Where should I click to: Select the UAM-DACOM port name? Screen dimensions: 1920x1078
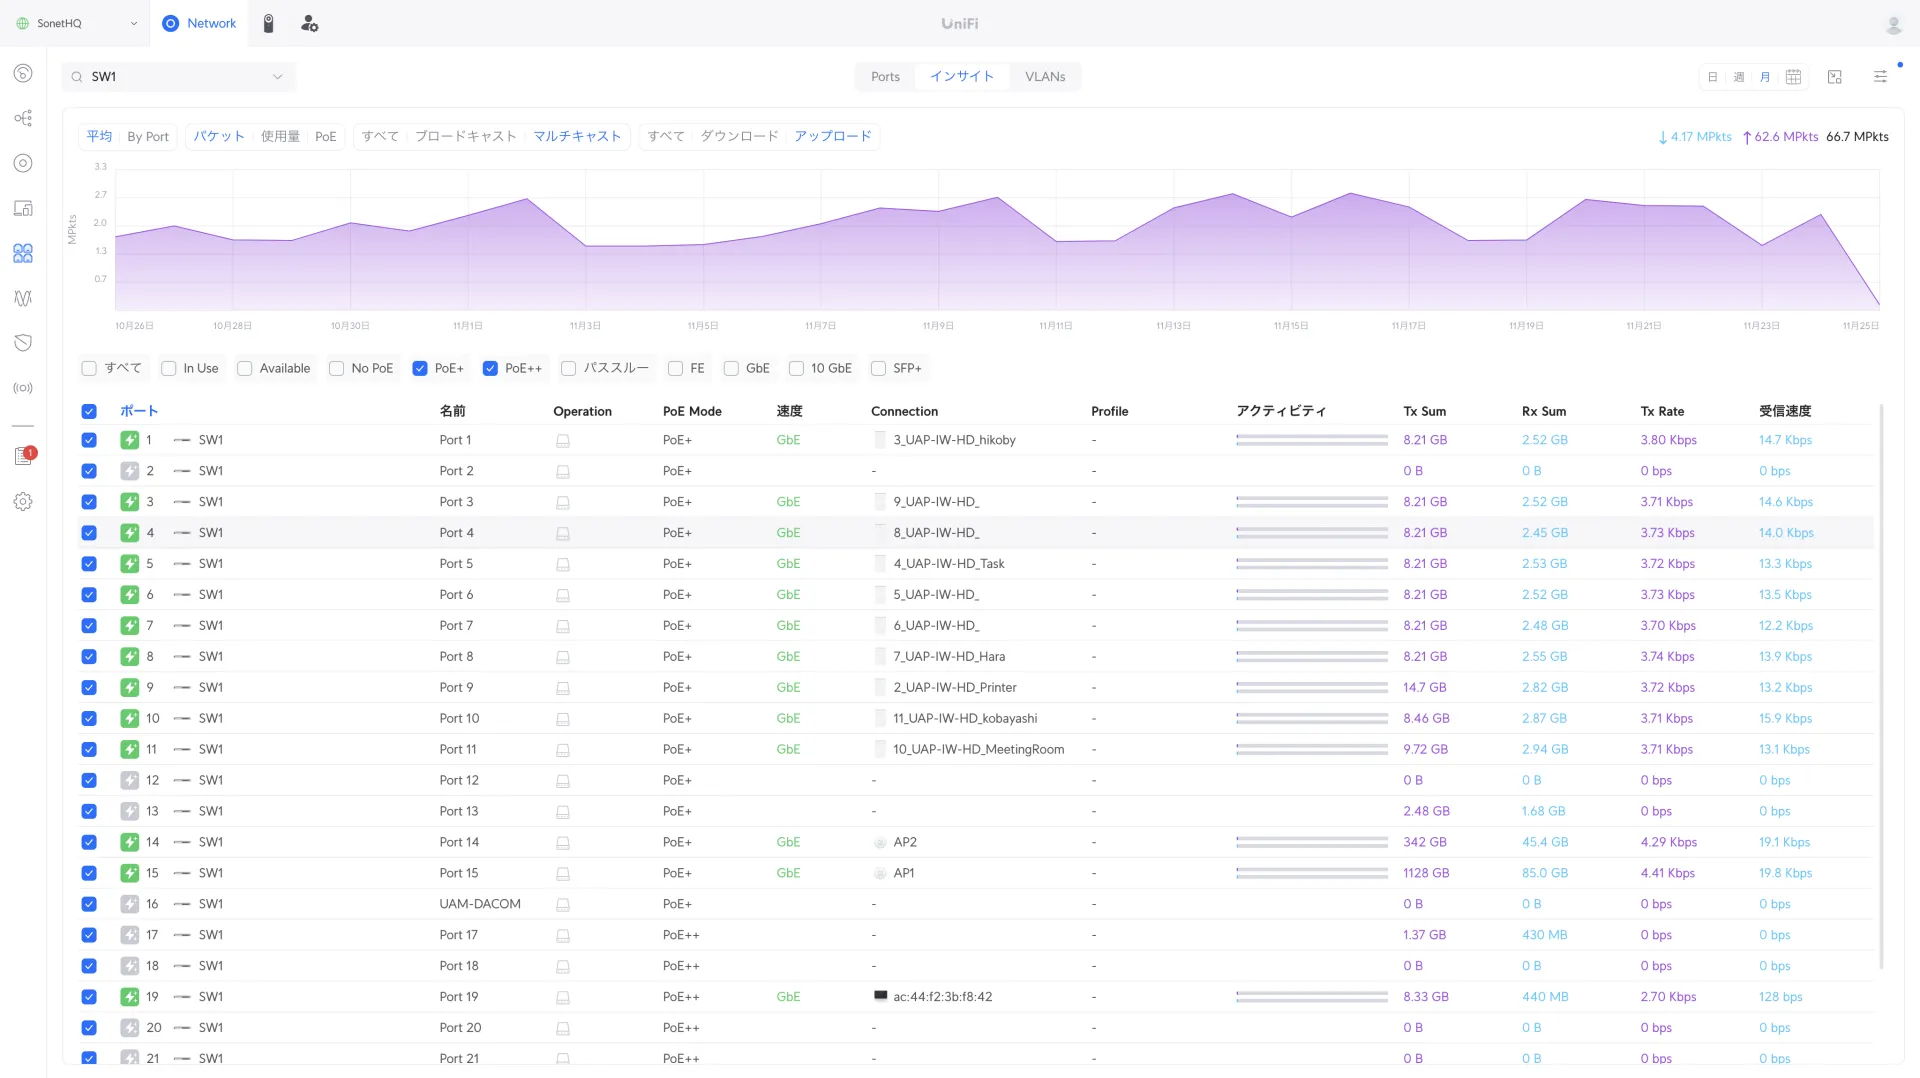[x=480, y=904]
